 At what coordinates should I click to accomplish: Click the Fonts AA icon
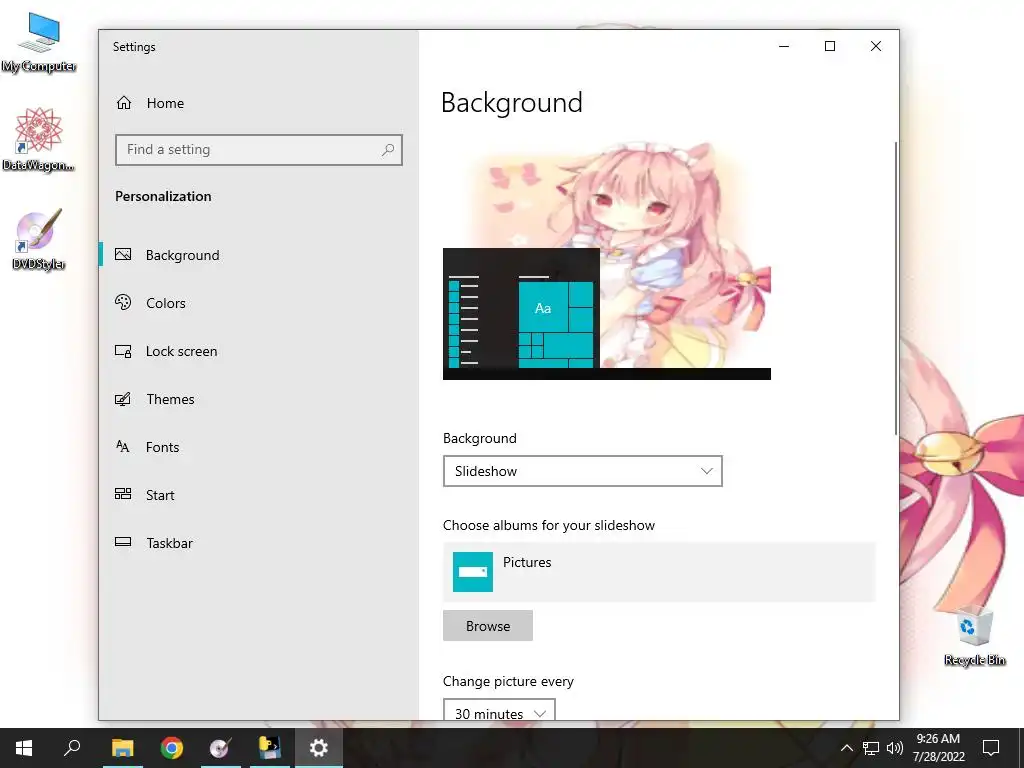click(x=123, y=446)
